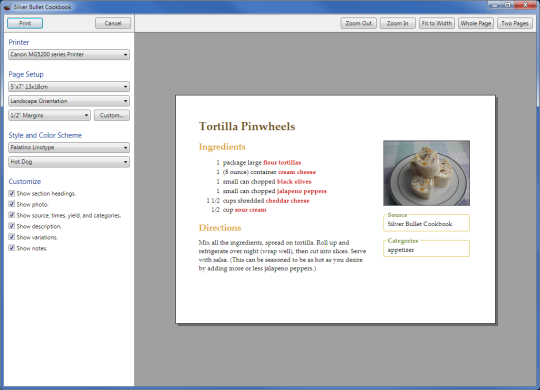Click the 'cream cheese' ingredient text
Viewport: 540px width, 390px height.
(x=297, y=172)
